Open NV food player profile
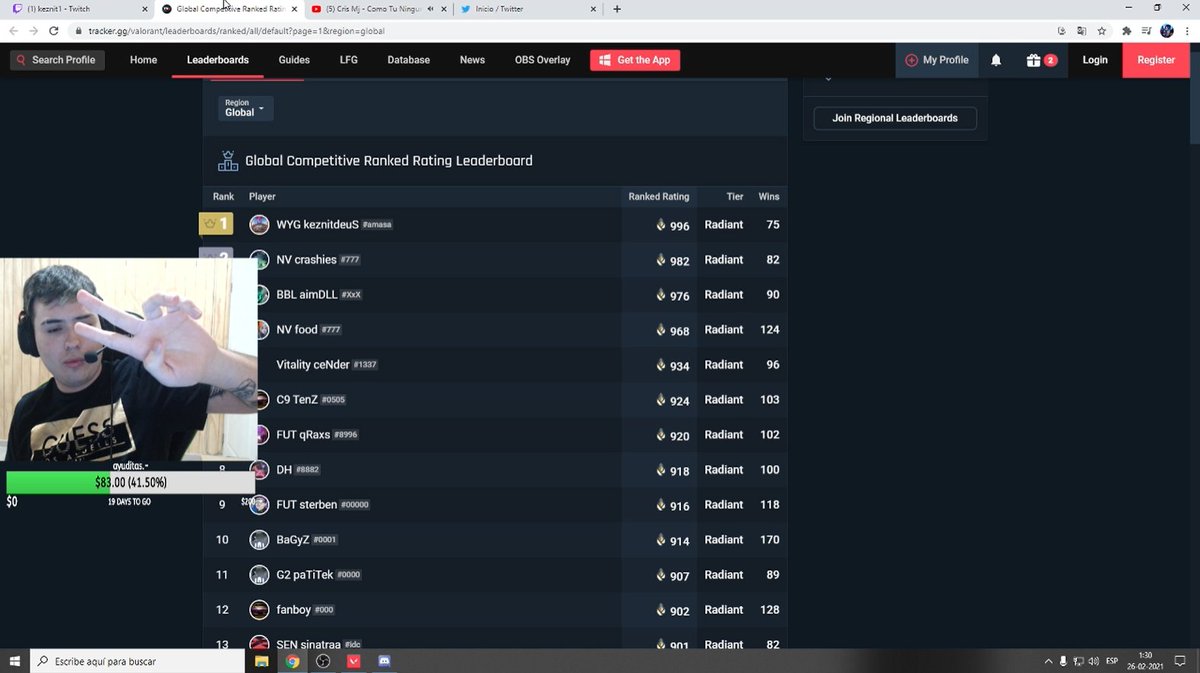The height and width of the screenshot is (673, 1200). coord(296,330)
